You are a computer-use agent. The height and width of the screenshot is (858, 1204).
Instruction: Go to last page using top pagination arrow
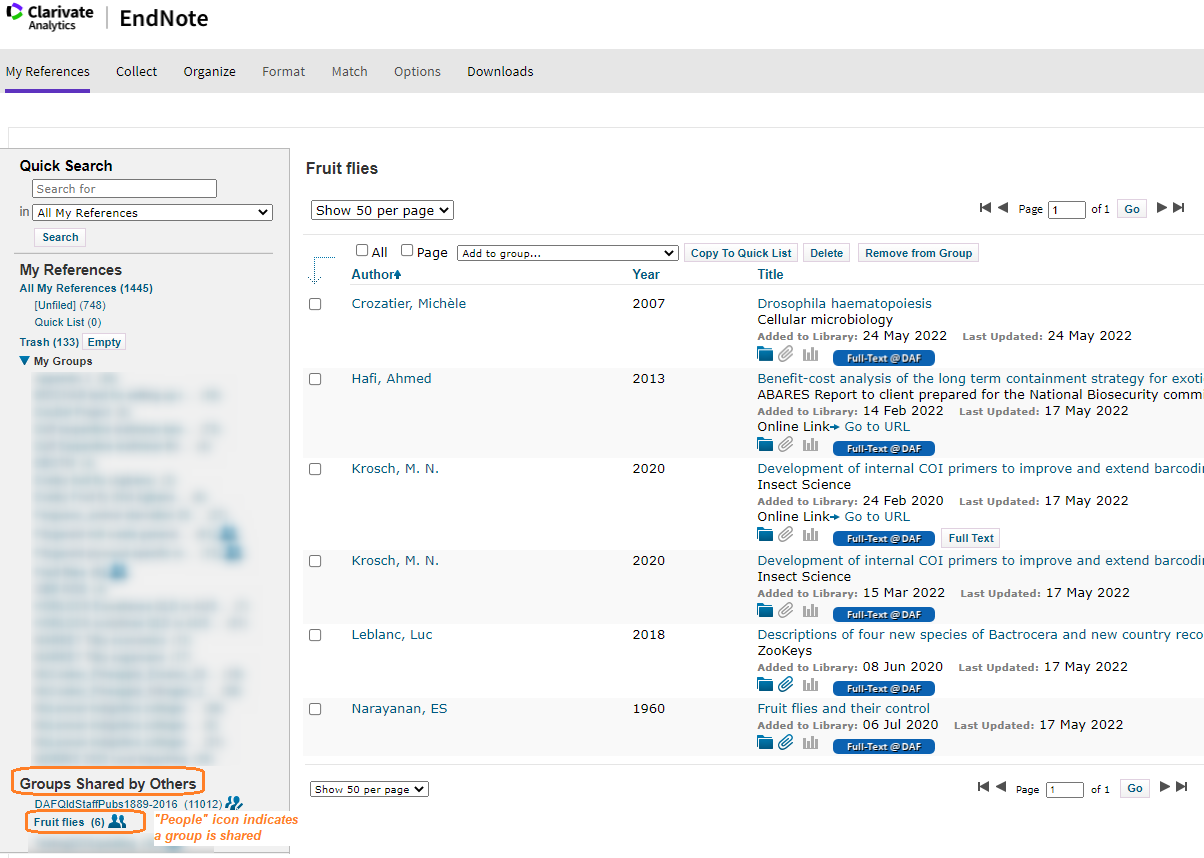[1179, 208]
